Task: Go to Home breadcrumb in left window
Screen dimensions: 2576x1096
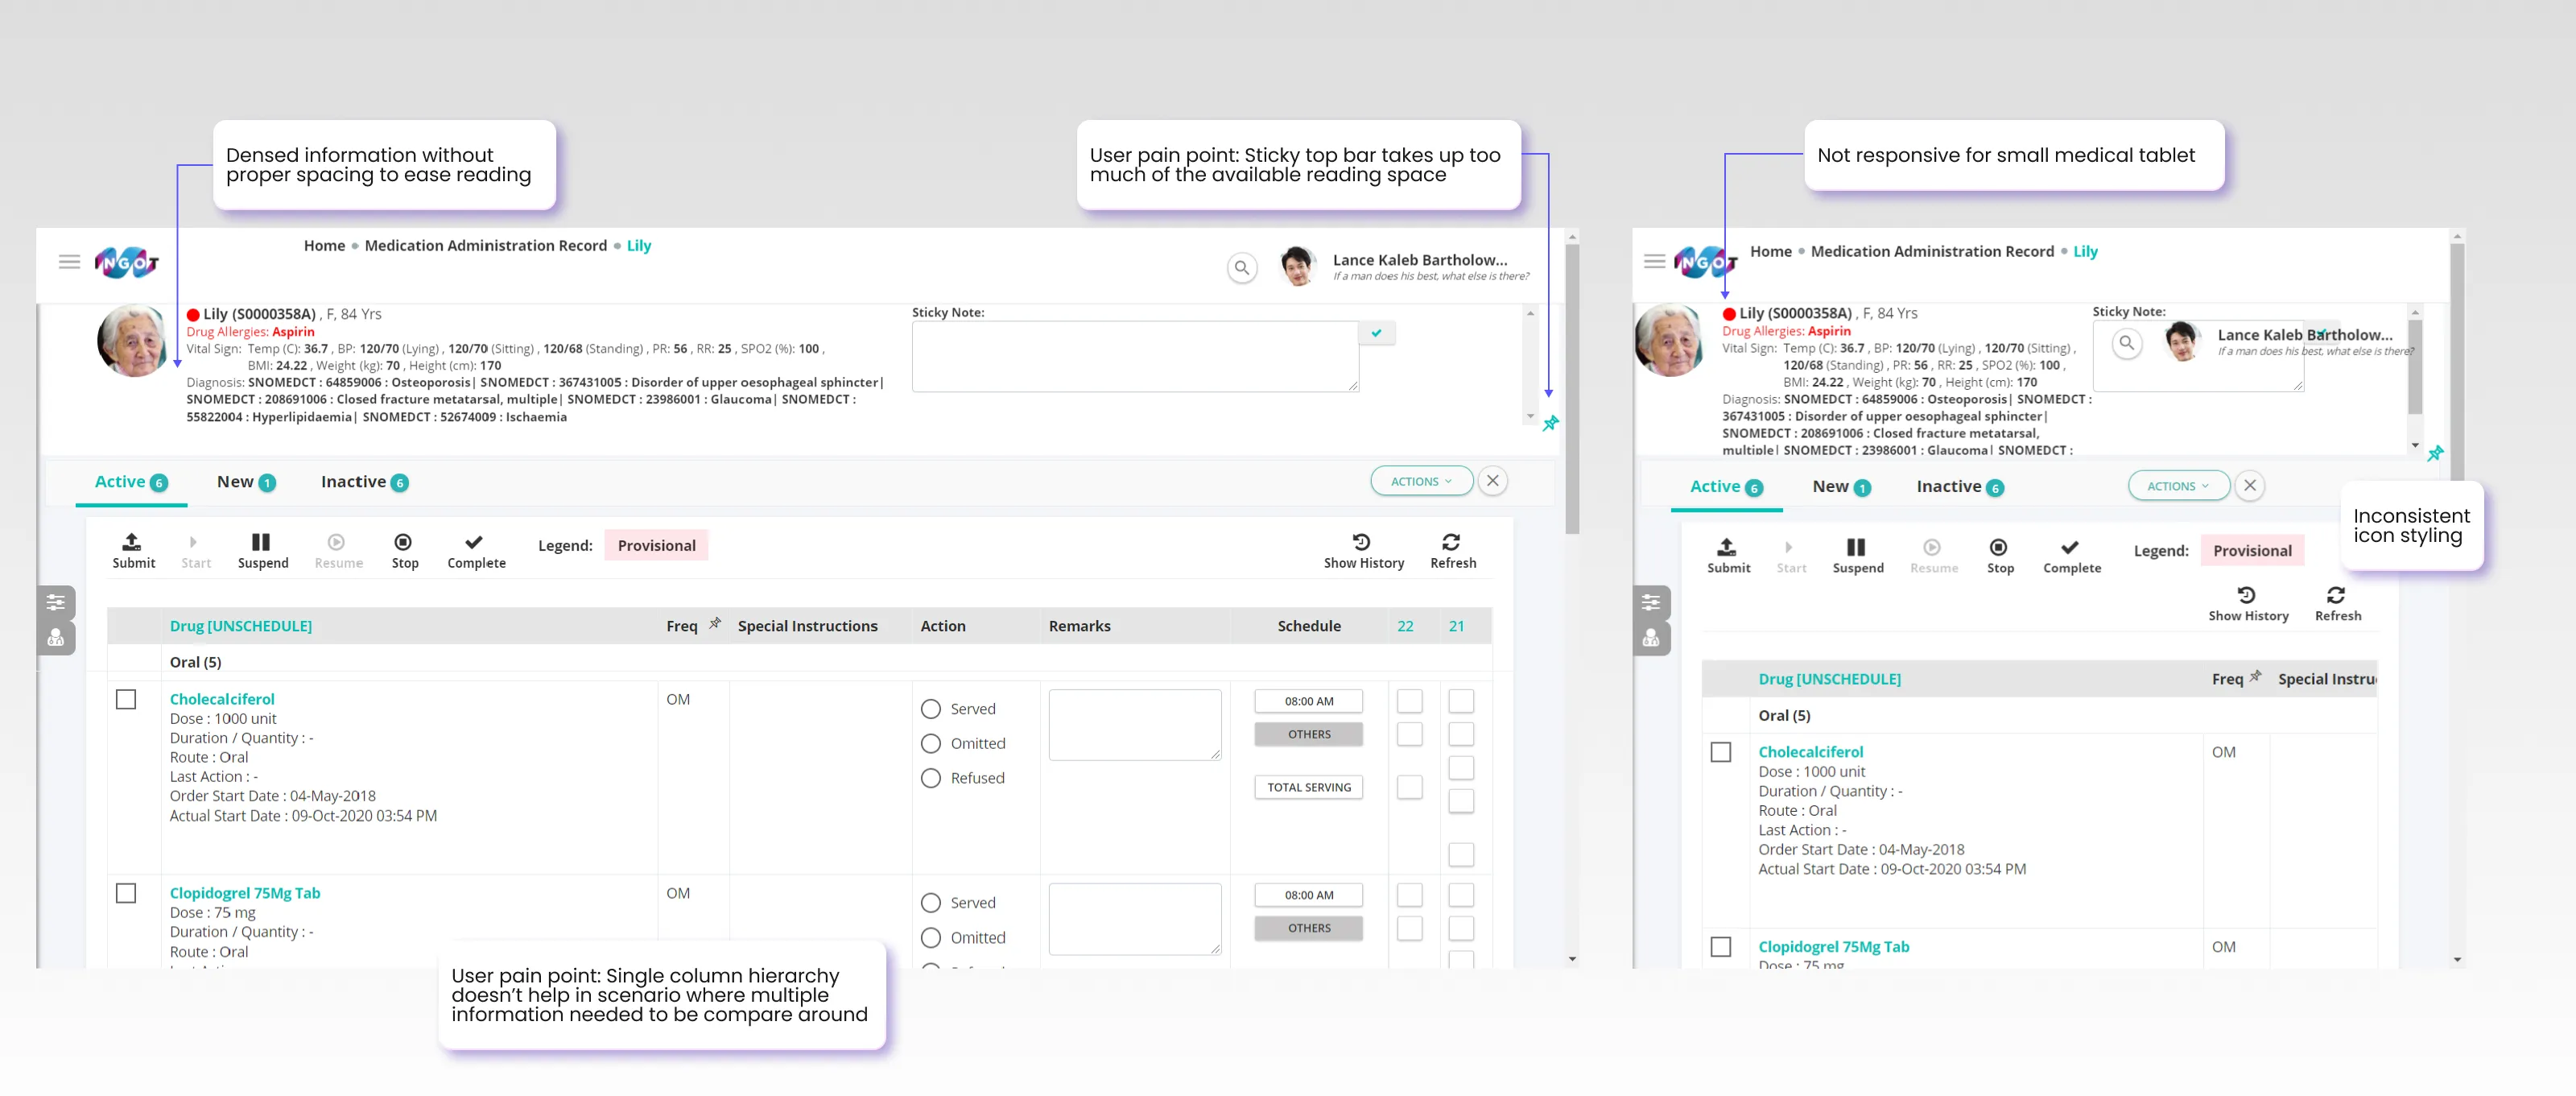Action: (x=324, y=245)
